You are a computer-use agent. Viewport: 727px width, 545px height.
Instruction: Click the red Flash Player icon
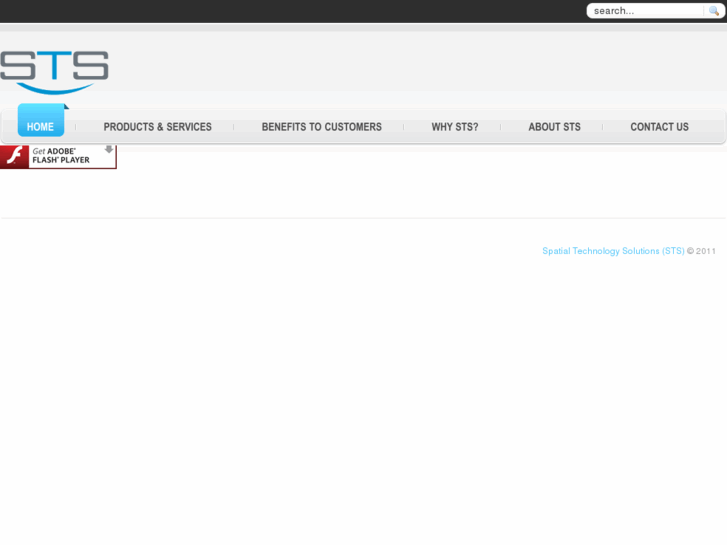point(14,156)
